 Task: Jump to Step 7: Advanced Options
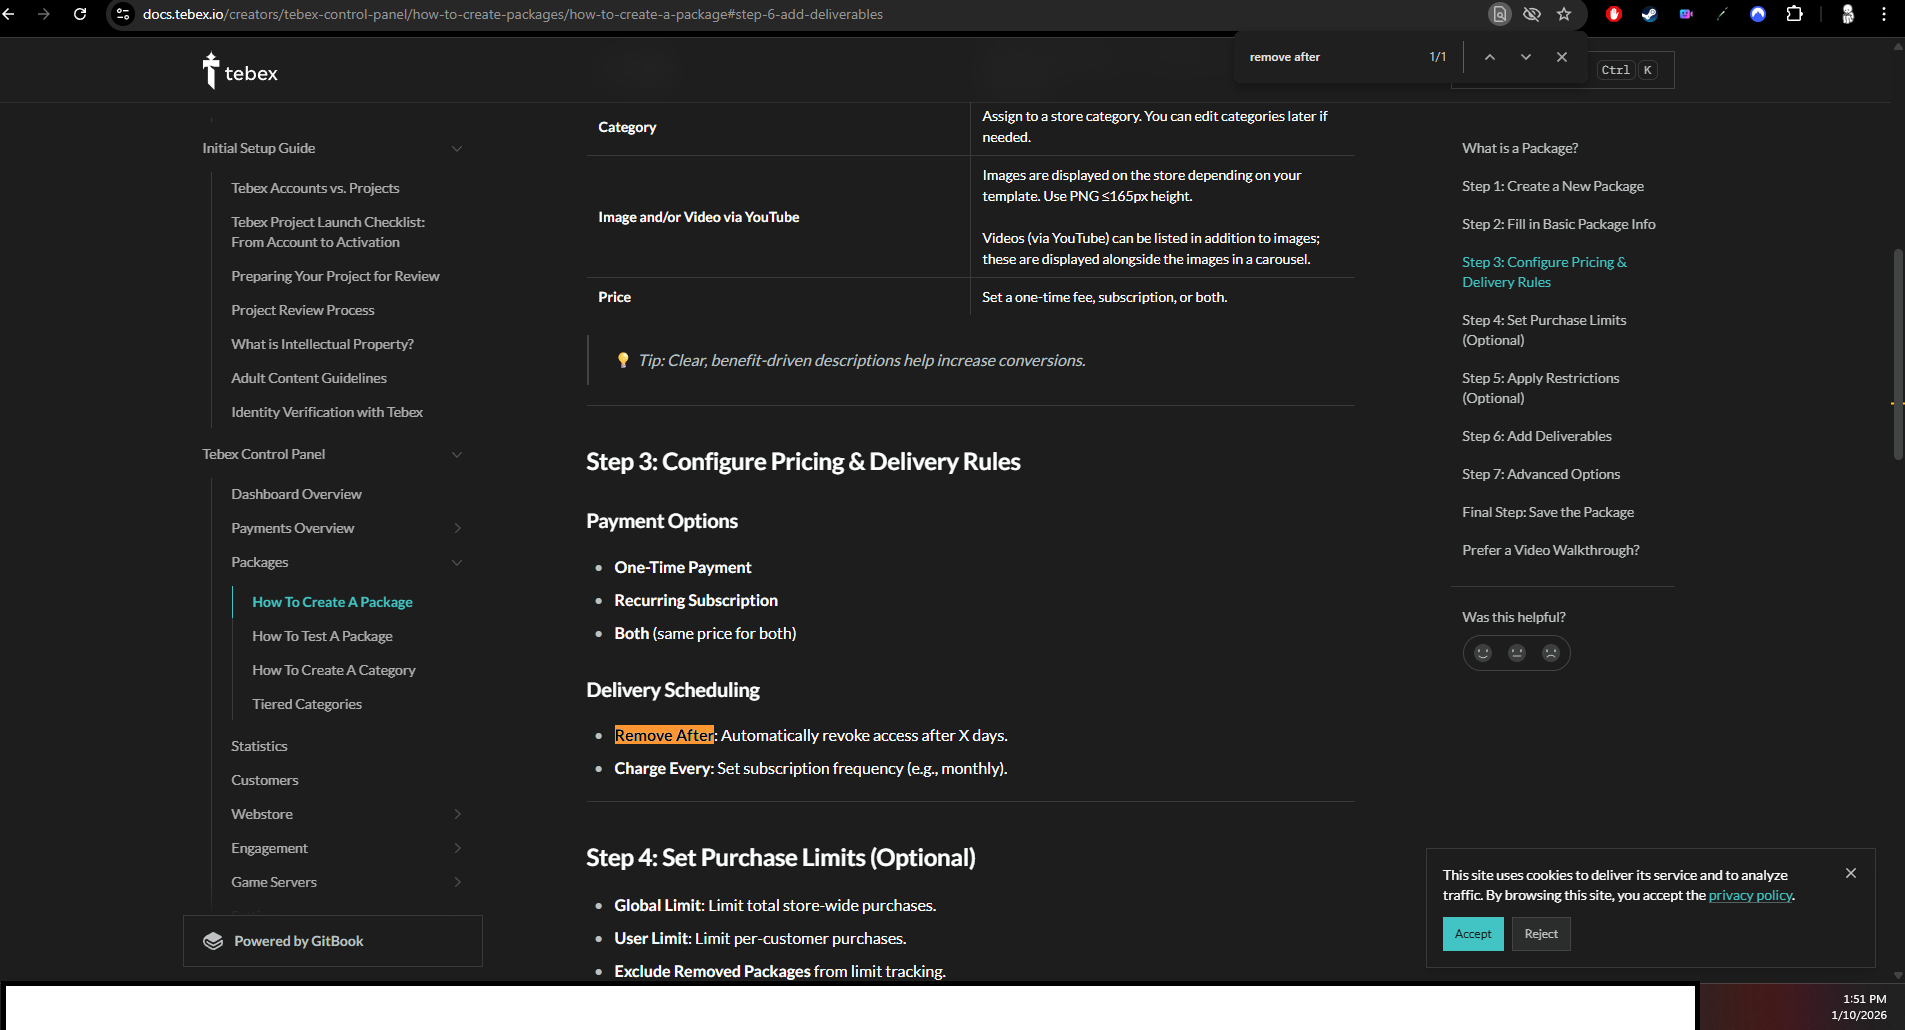1541,474
